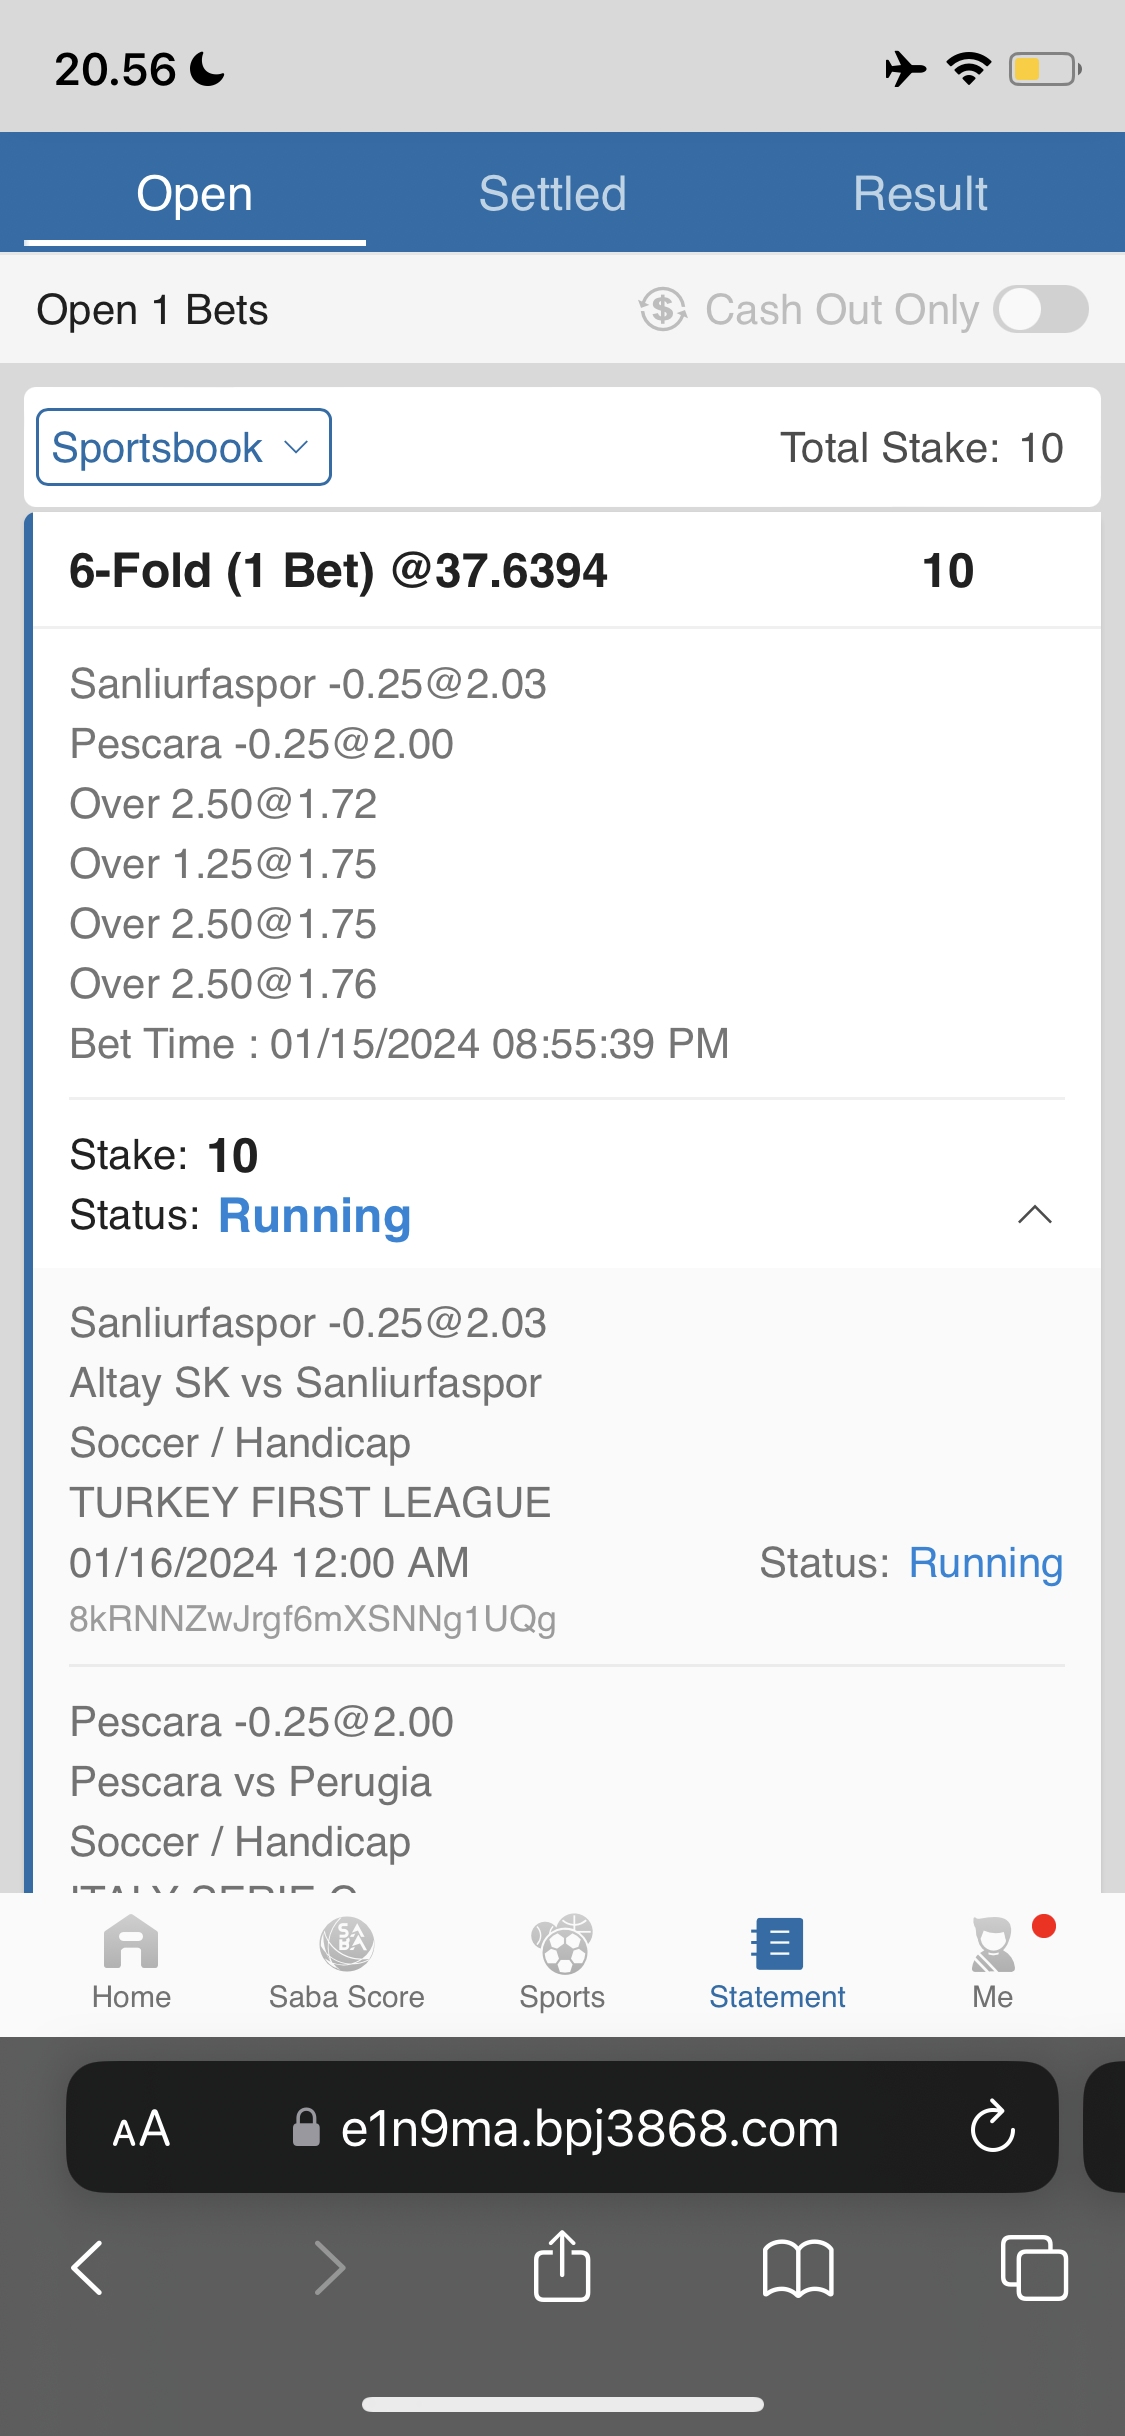The width and height of the screenshot is (1125, 2436).
Task: Open the Sportsbook dropdown
Action: [184, 448]
